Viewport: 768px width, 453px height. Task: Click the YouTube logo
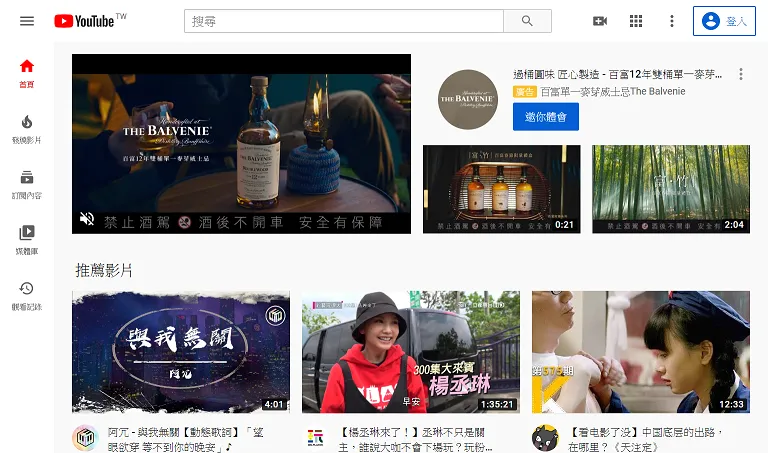point(90,21)
